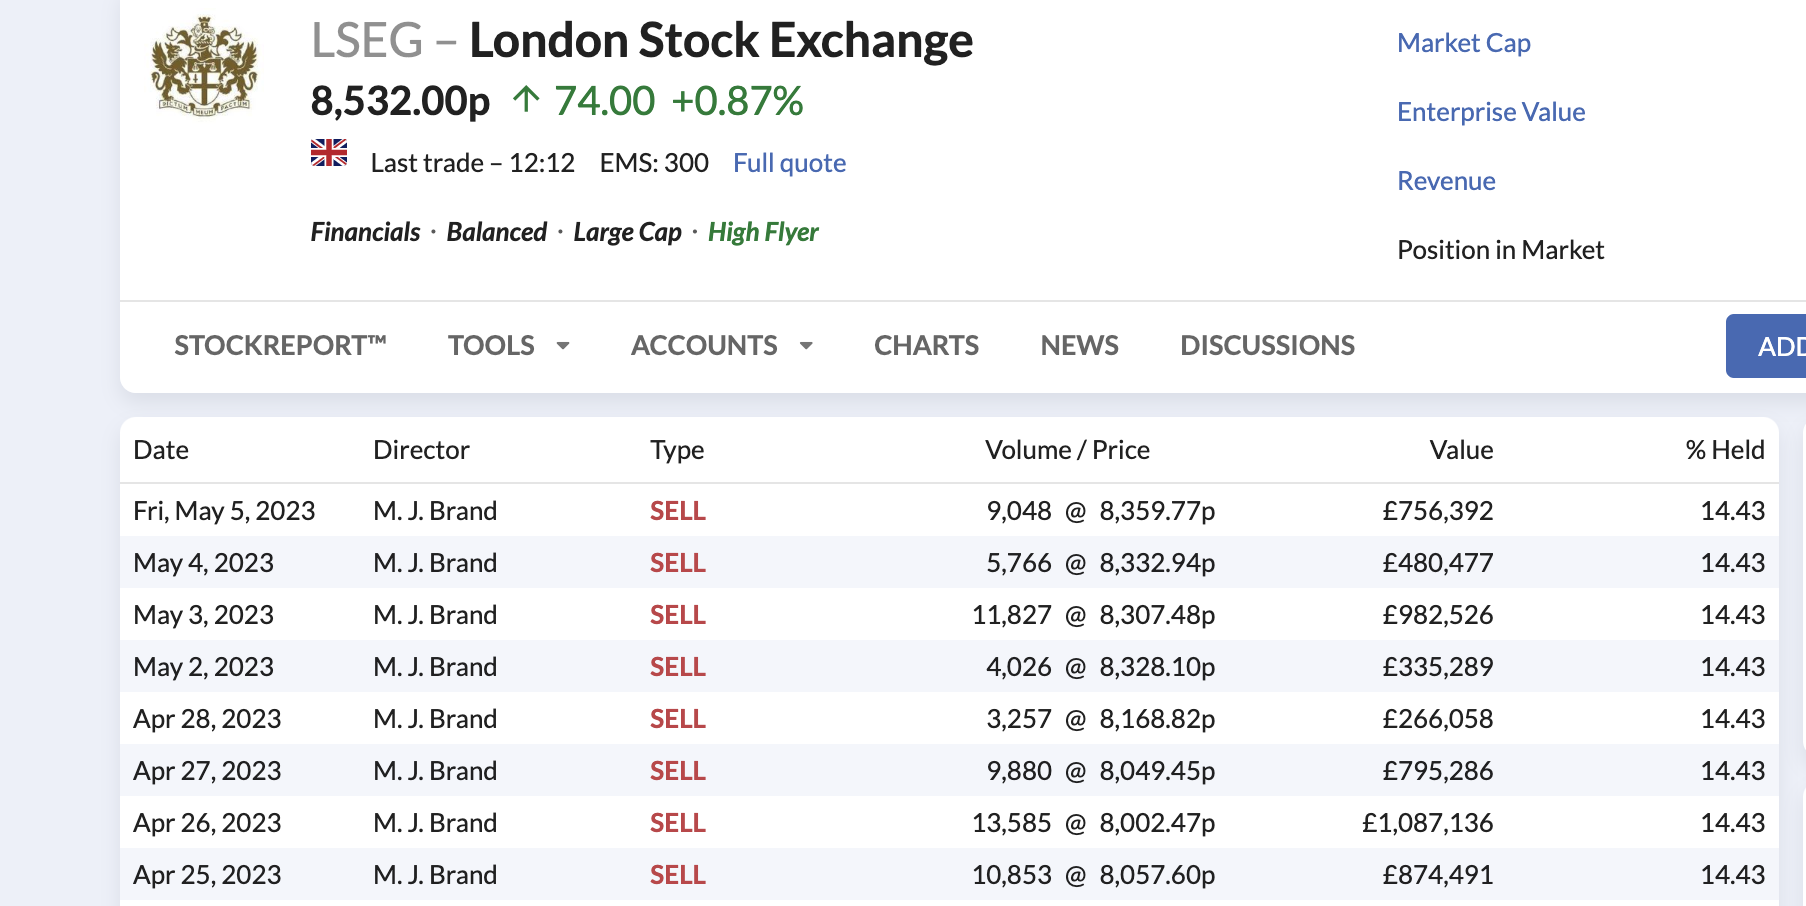Click the Last trade - 12:12 text

click(472, 163)
